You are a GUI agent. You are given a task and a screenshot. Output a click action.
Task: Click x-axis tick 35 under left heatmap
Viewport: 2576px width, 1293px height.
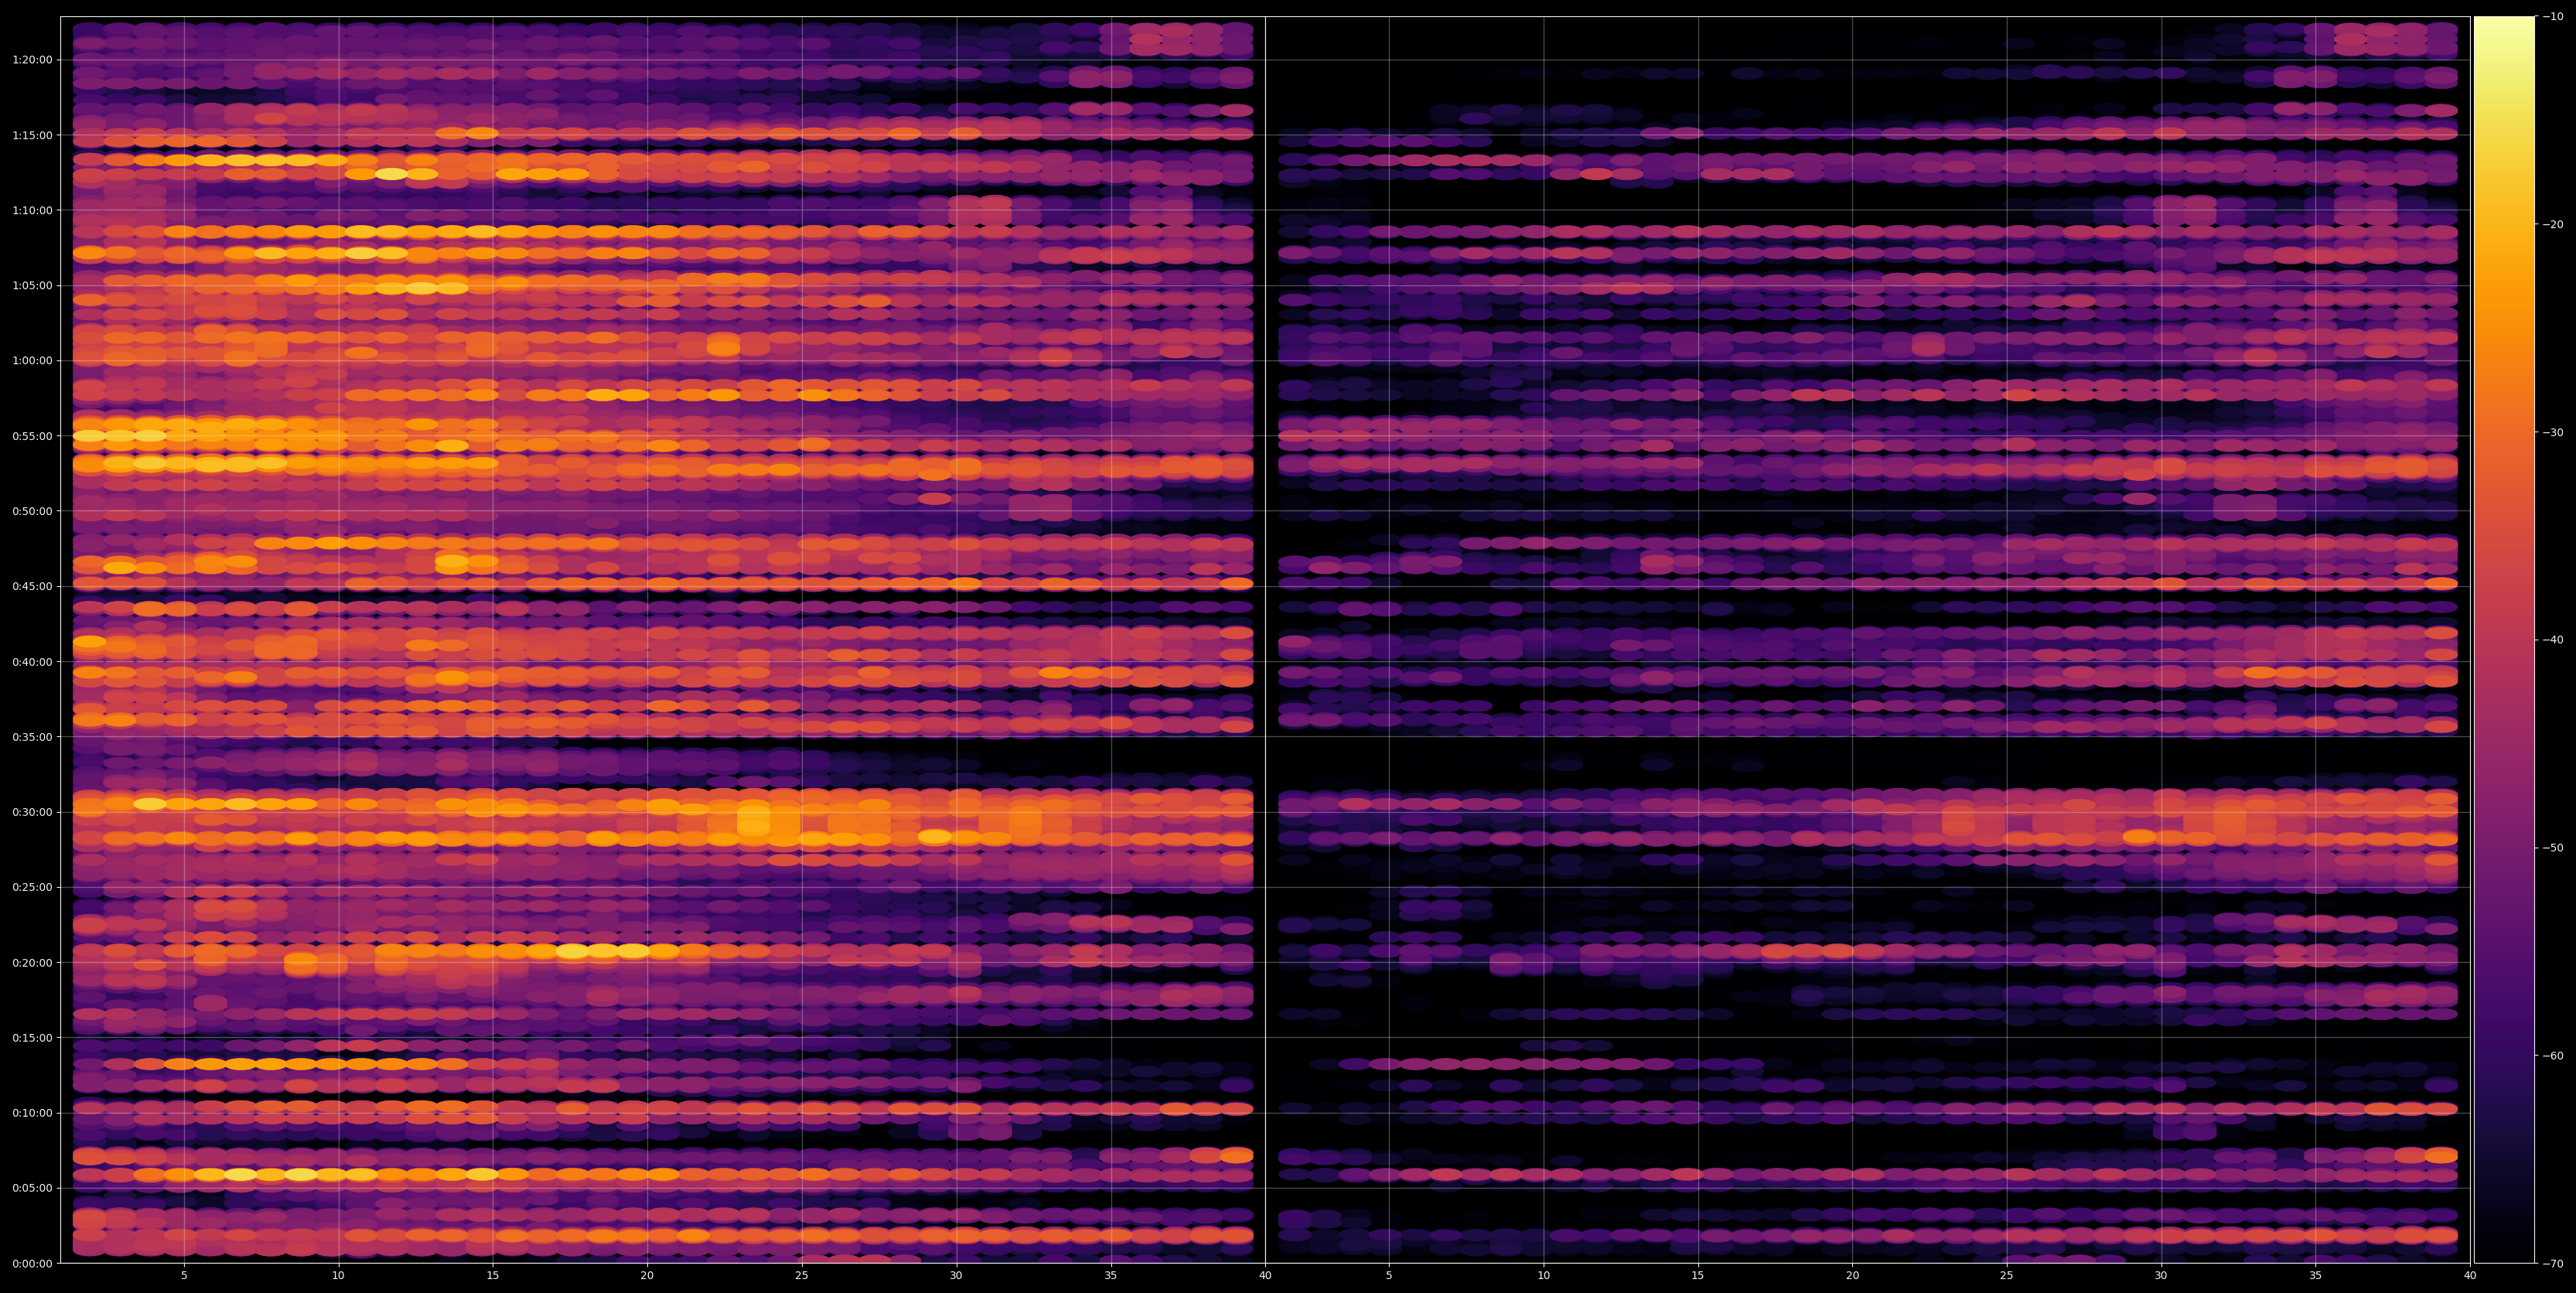coord(1111,1276)
